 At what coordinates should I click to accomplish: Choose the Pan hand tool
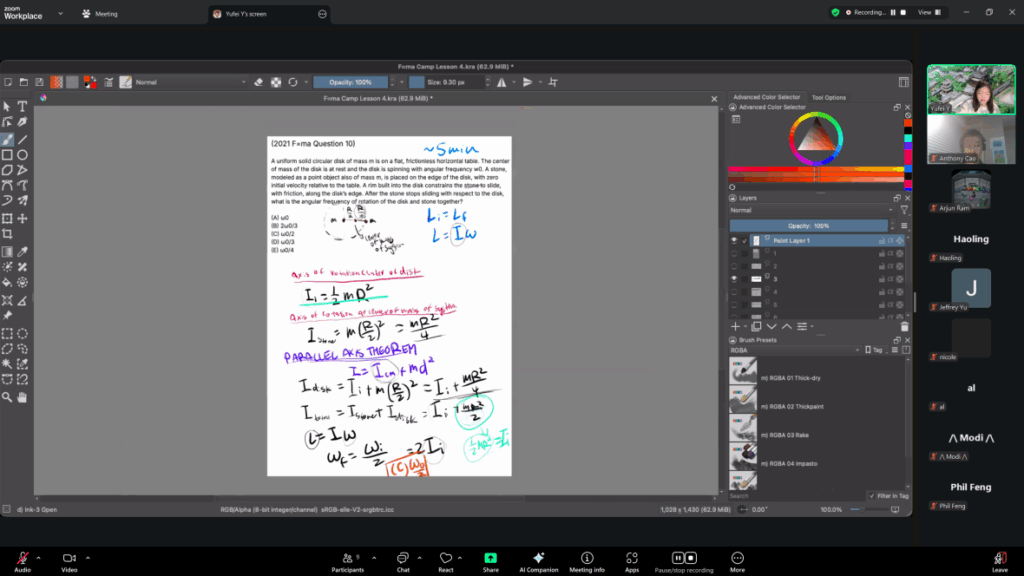[22, 397]
